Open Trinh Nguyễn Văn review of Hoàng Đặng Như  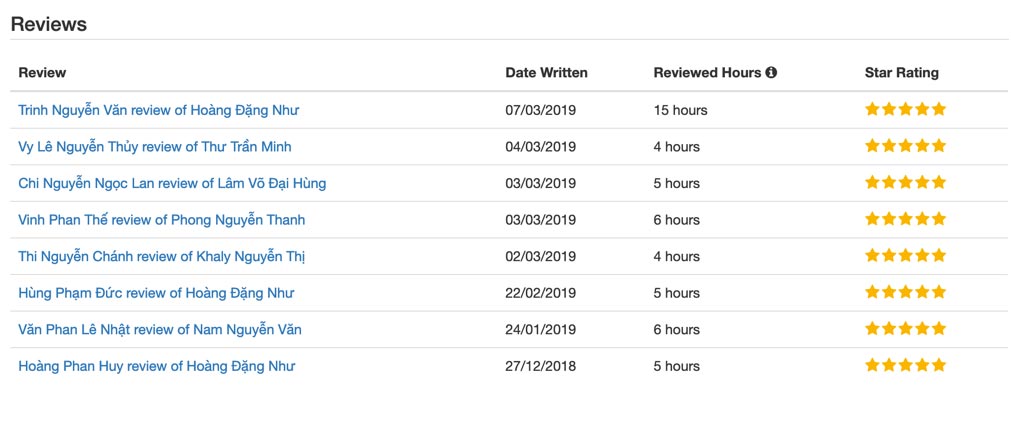tap(159, 110)
